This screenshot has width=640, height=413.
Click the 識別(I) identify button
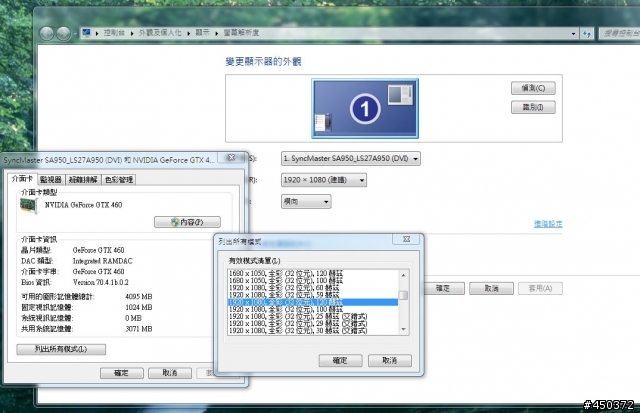point(533,107)
